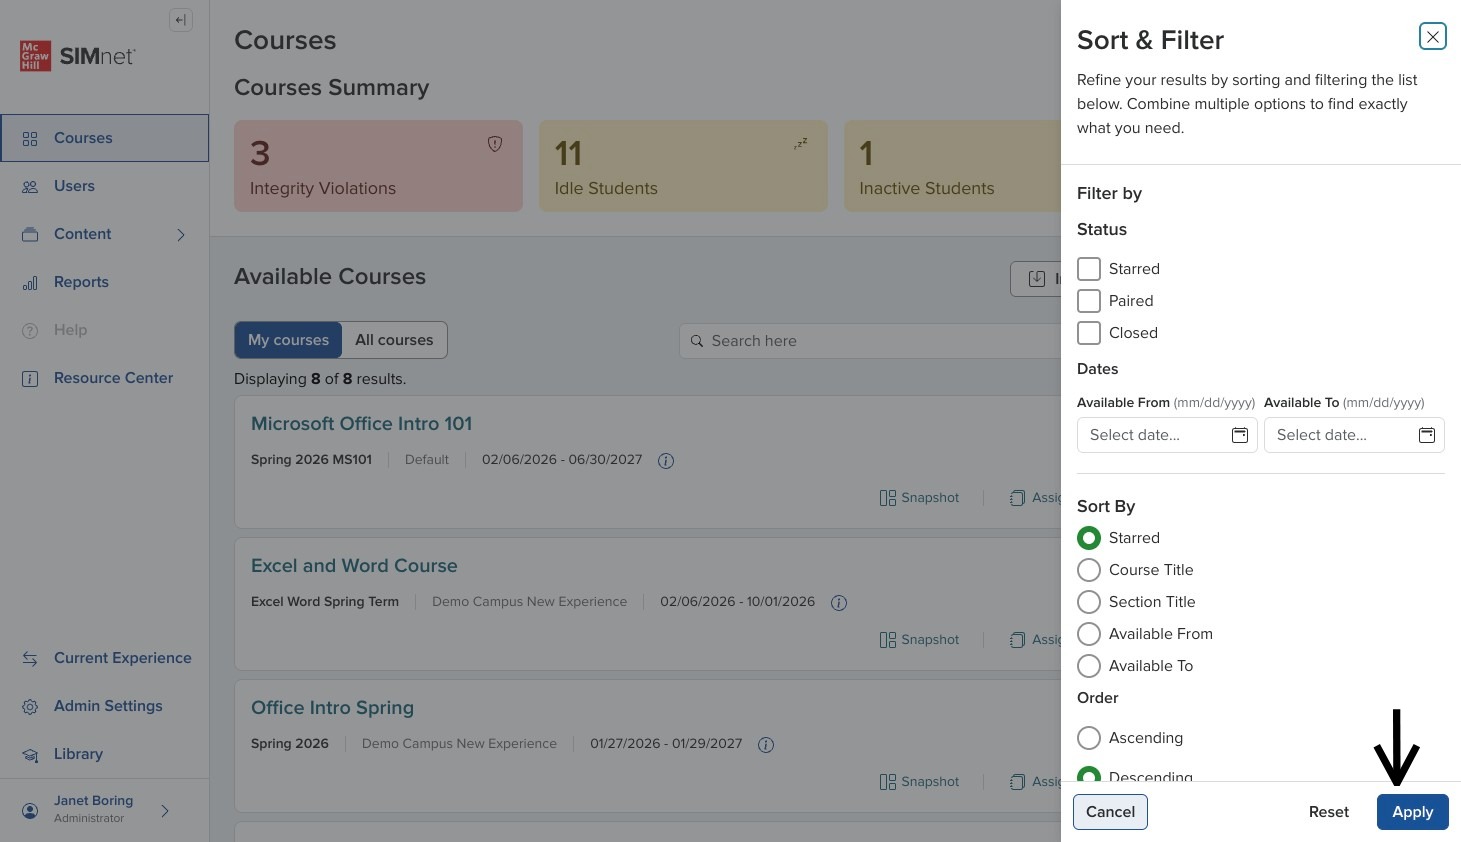The height and width of the screenshot is (842, 1461).
Task: Switch to the My courses tab
Action: 288,340
